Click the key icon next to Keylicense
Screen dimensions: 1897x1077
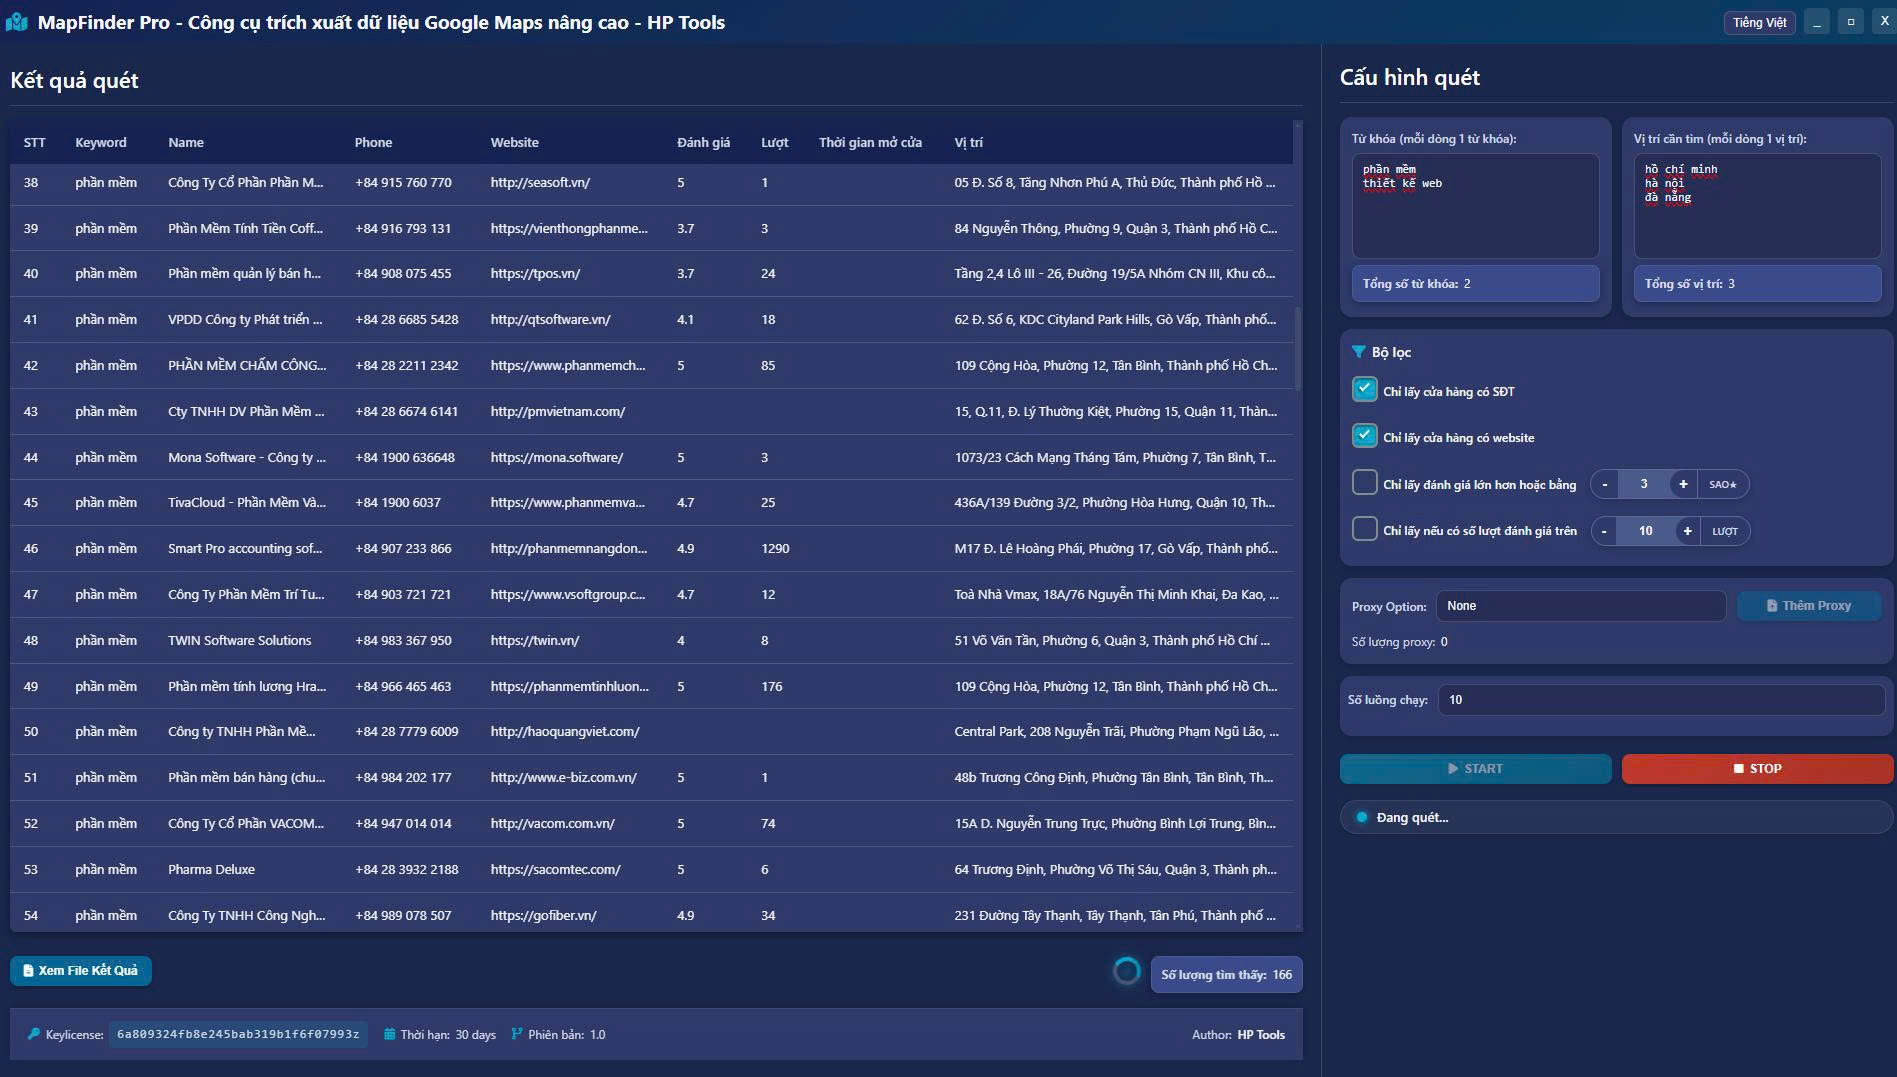coord(34,1034)
